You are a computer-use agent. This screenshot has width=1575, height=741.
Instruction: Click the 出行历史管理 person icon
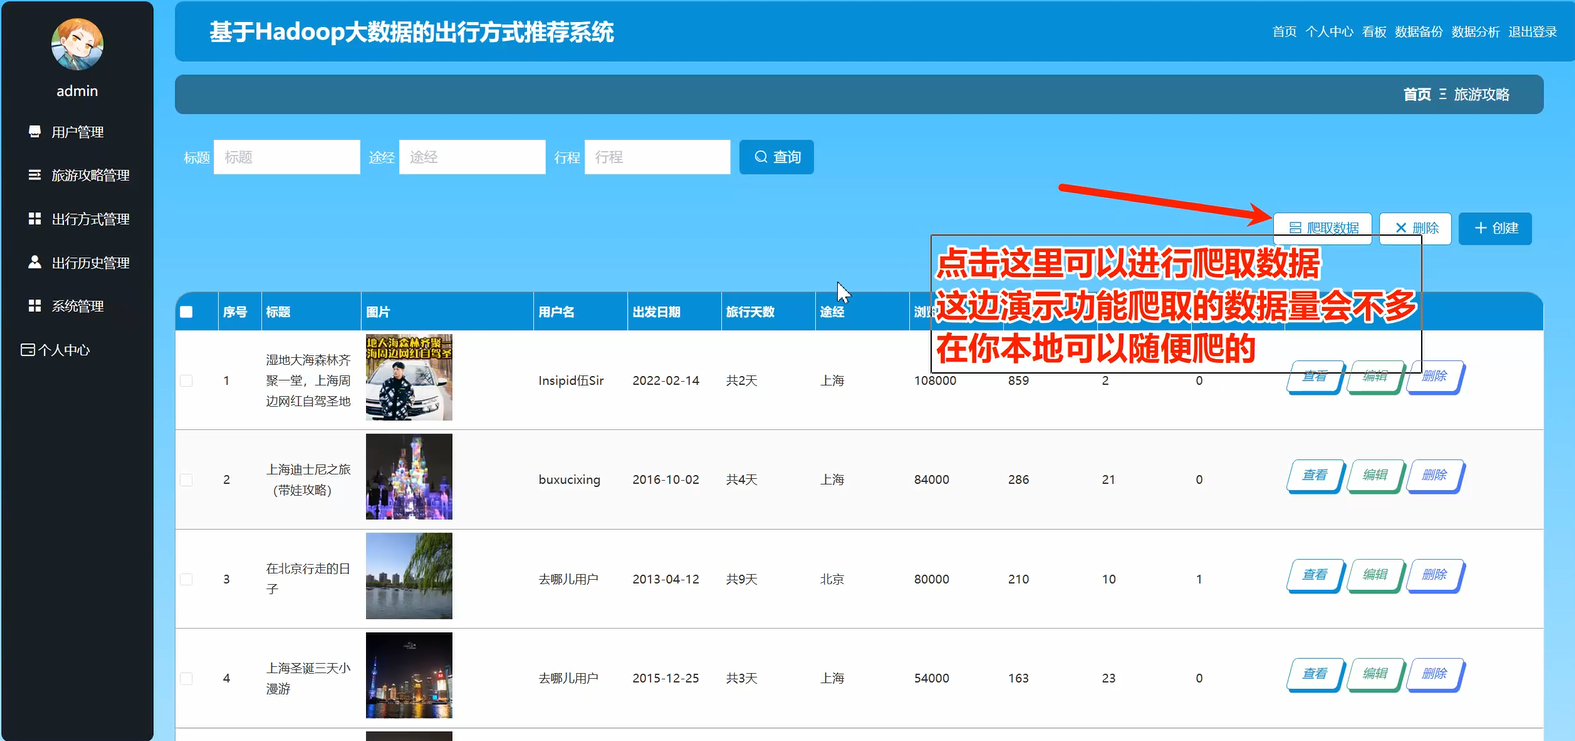click(x=35, y=262)
